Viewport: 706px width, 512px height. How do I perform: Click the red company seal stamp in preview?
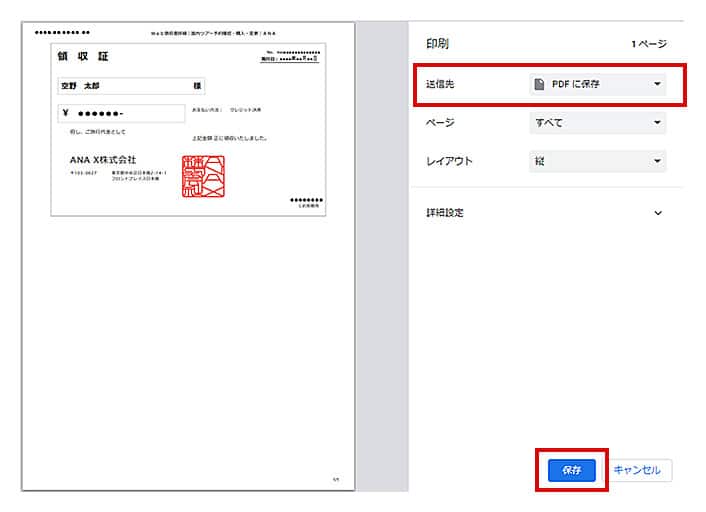click(203, 176)
